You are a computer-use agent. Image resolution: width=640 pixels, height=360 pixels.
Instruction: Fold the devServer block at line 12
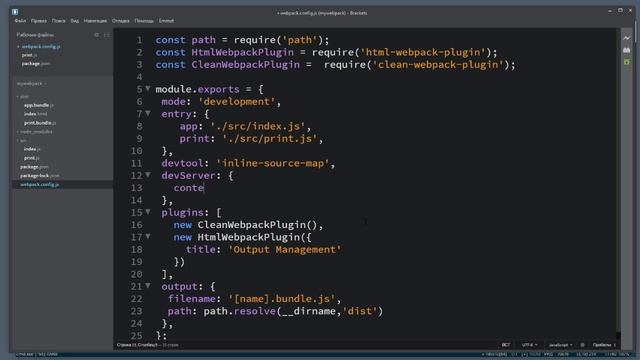(x=148, y=175)
